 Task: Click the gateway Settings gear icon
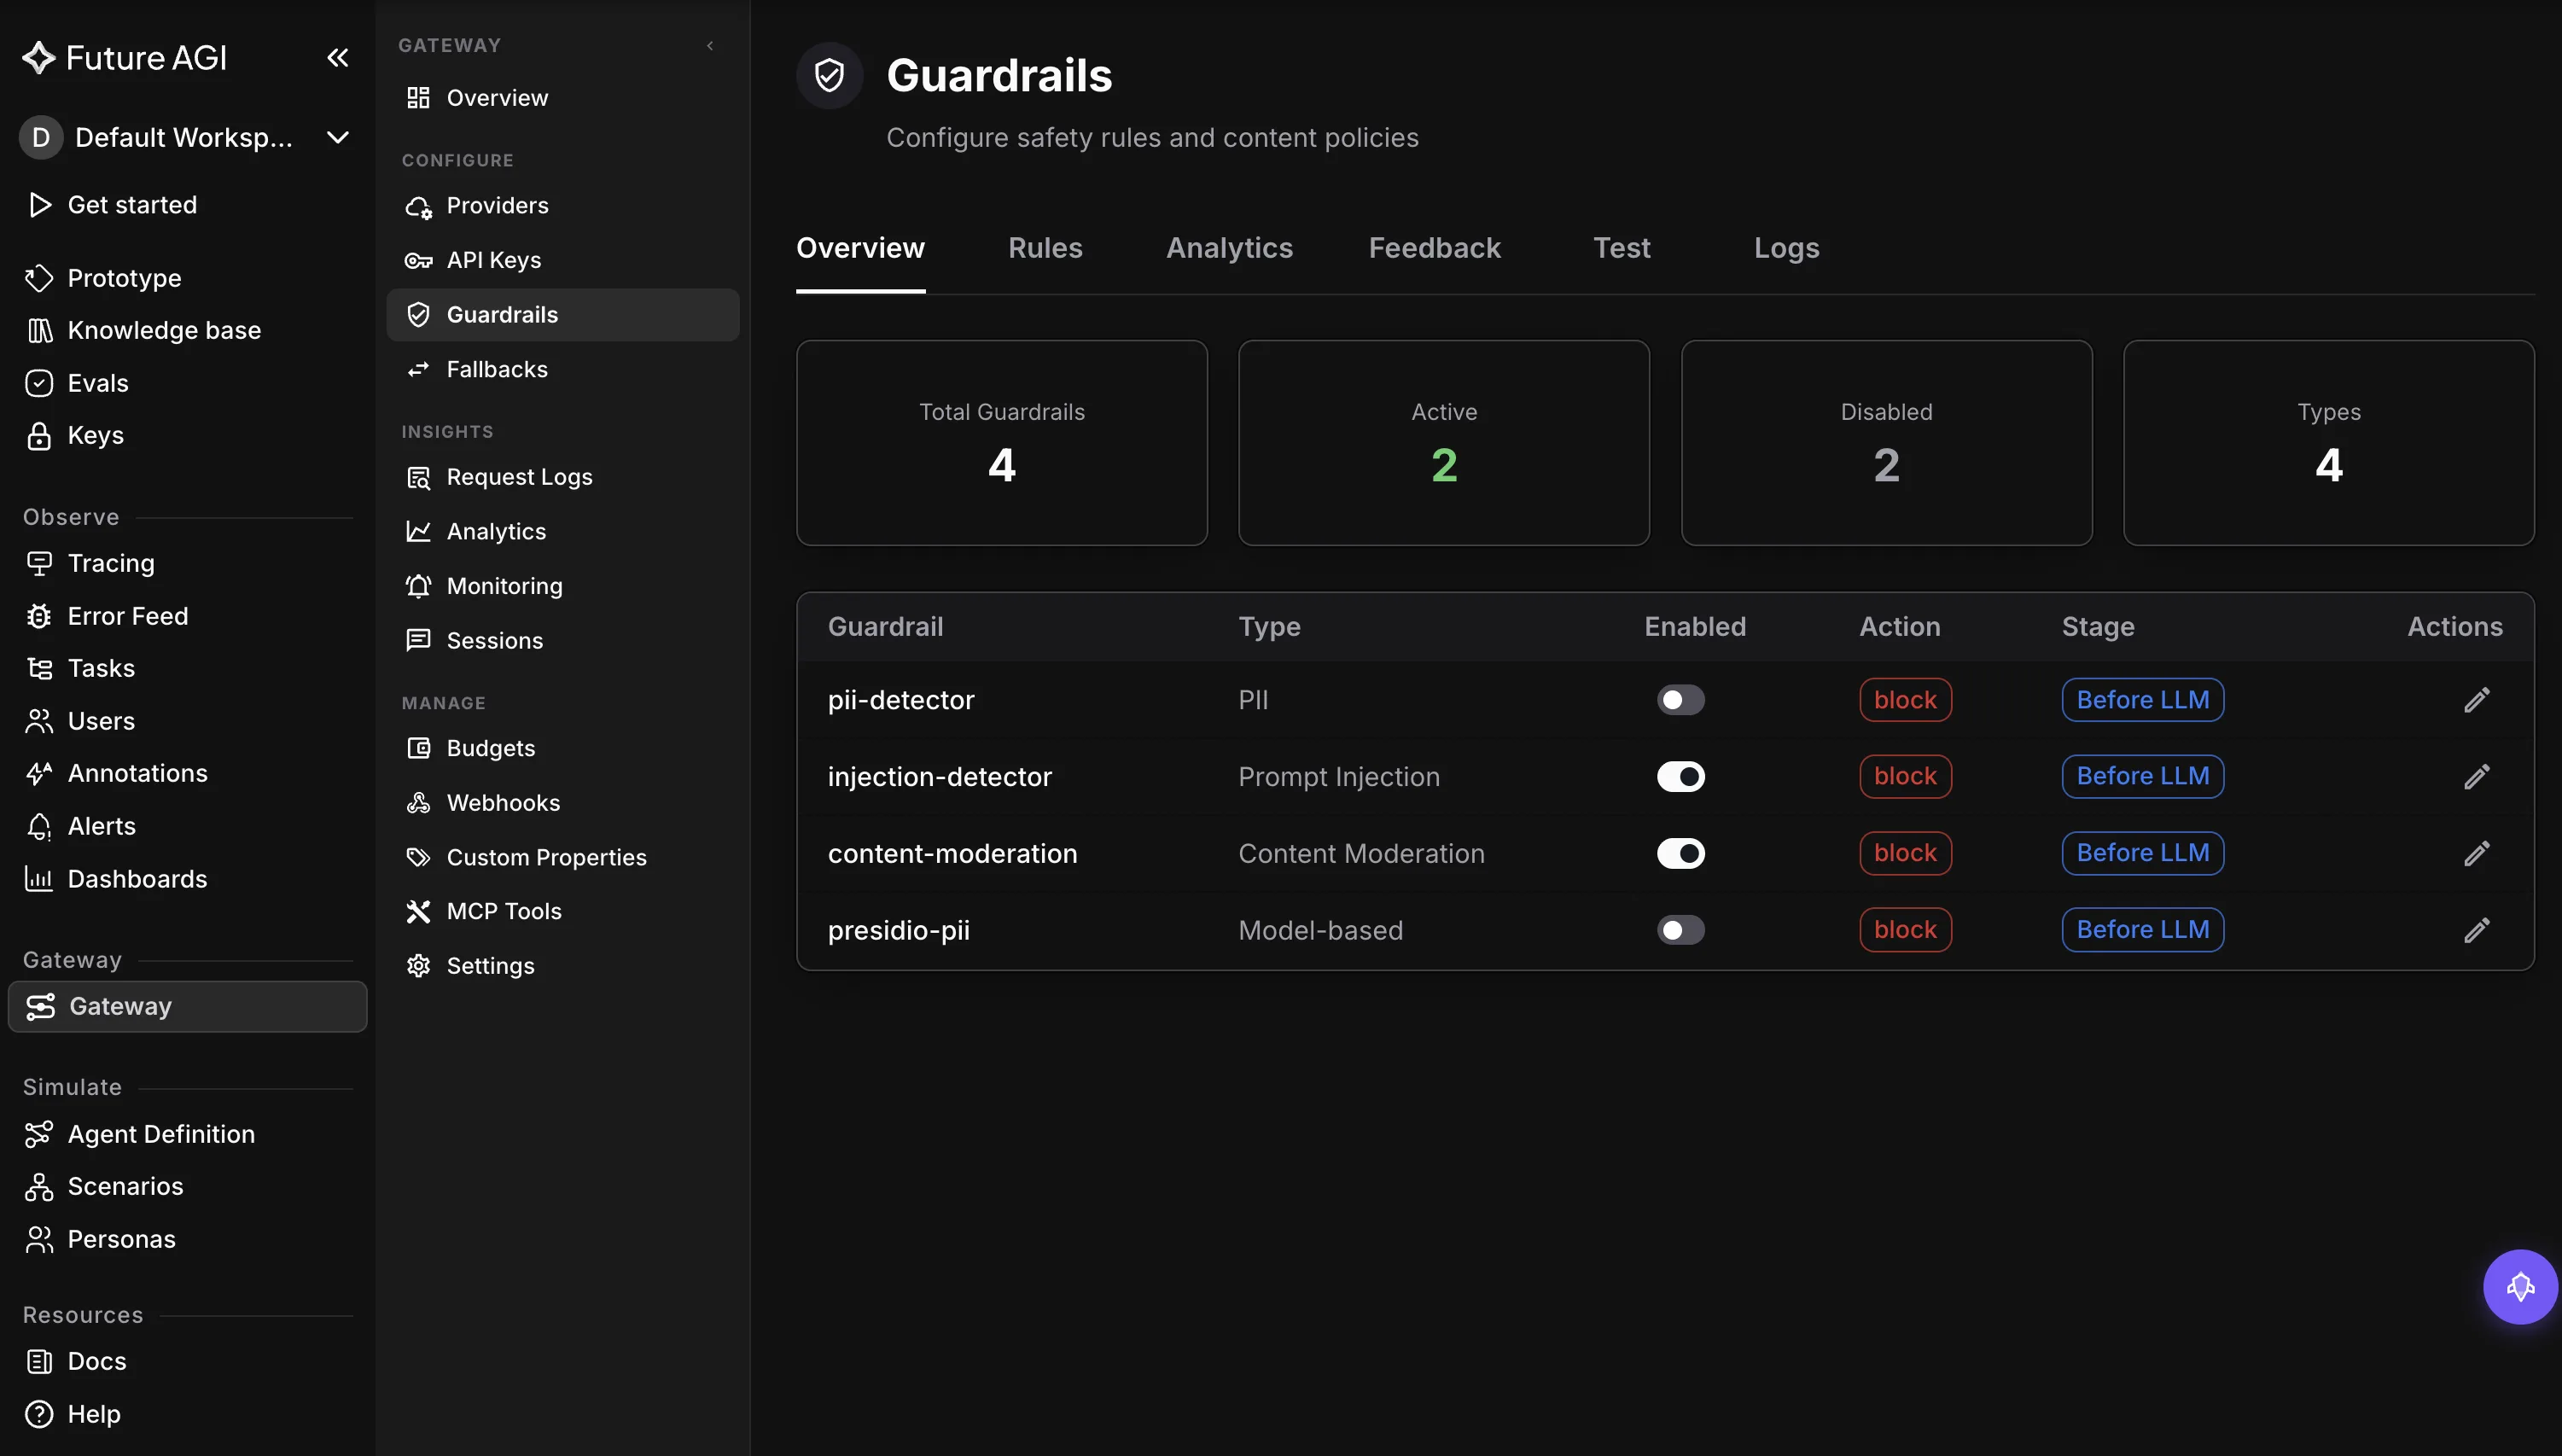click(x=418, y=966)
